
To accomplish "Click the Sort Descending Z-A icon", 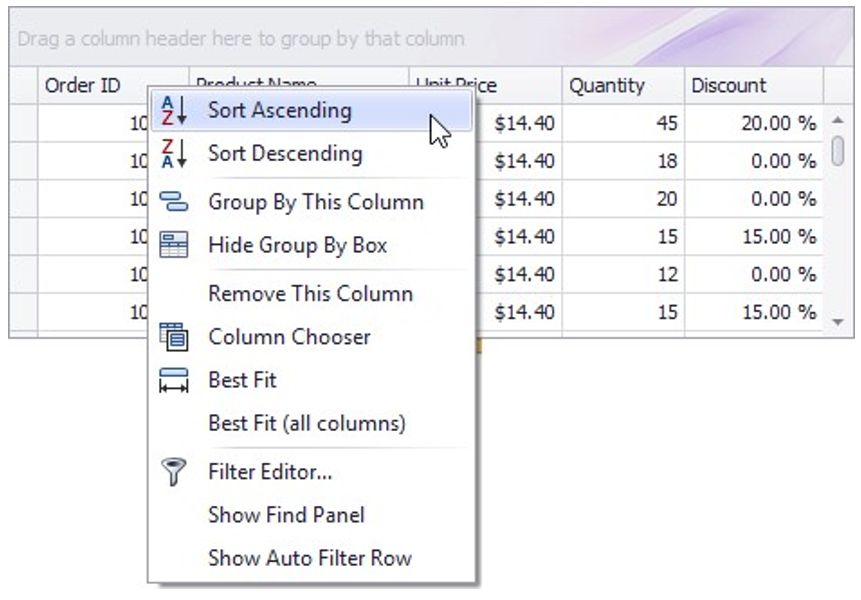I will [x=173, y=154].
